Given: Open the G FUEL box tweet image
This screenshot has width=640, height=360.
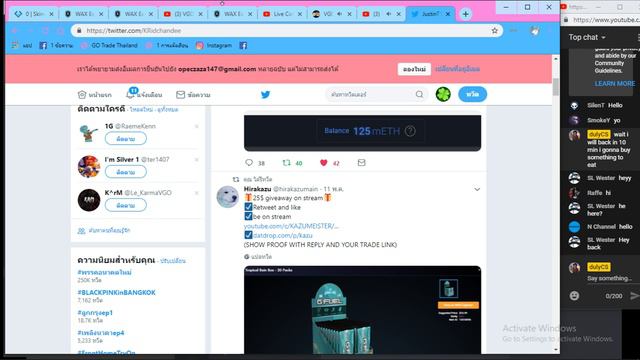Looking at the screenshot, I should point(362,310).
